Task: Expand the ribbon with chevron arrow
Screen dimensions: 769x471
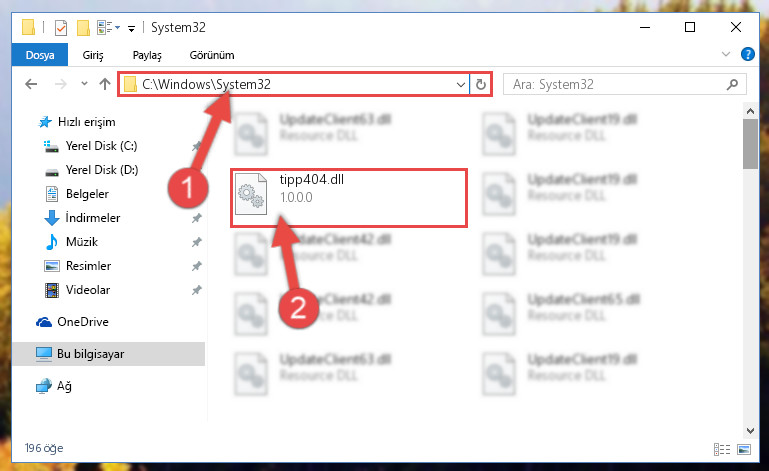Action: click(726, 54)
